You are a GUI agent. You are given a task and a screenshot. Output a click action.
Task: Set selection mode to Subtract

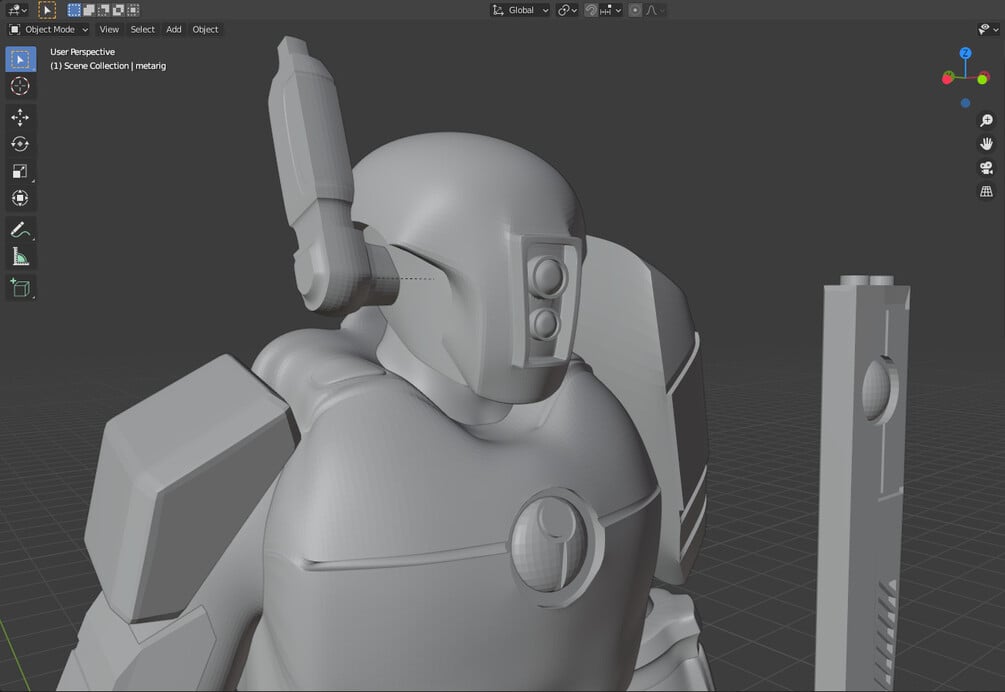(104, 10)
